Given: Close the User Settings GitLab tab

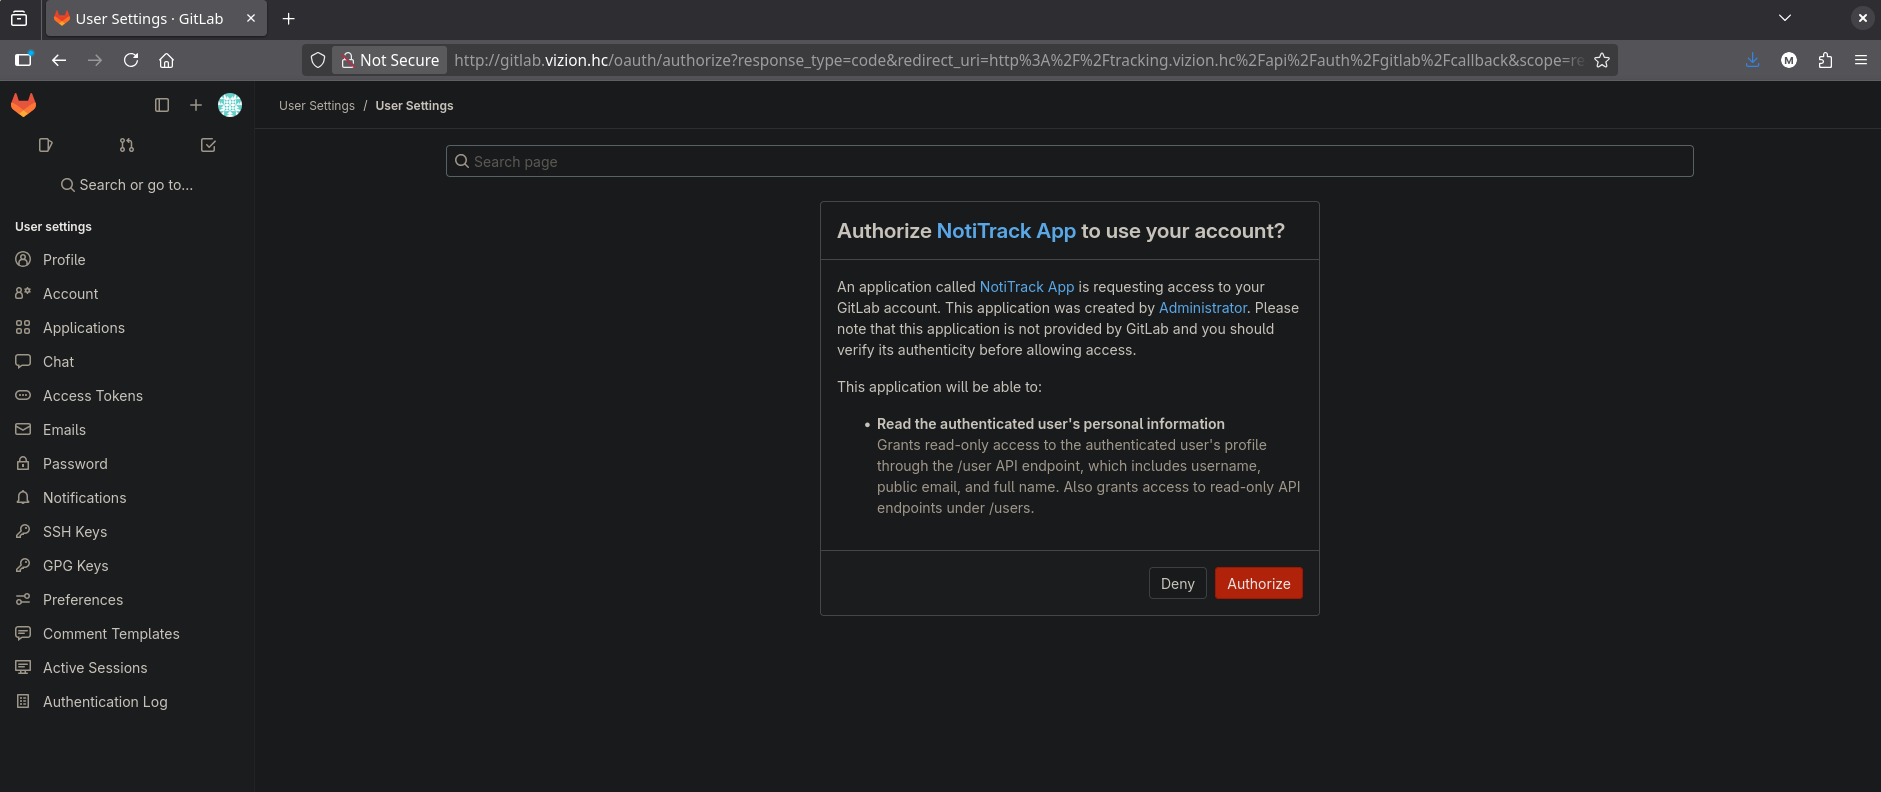Looking at the screenshot, I should pos(251,18).
